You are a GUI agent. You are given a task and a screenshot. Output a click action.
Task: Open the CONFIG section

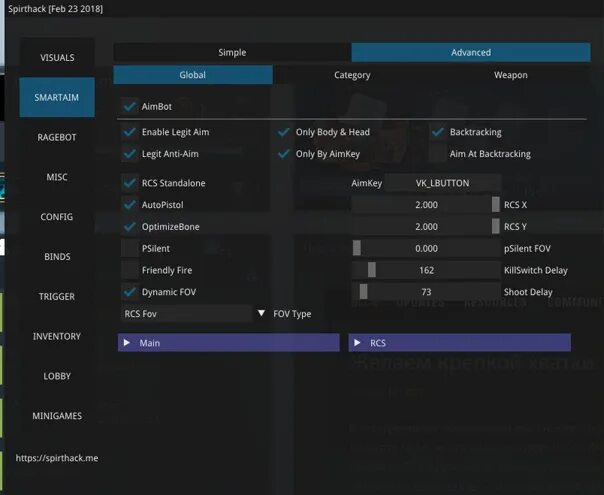(57, 217)
